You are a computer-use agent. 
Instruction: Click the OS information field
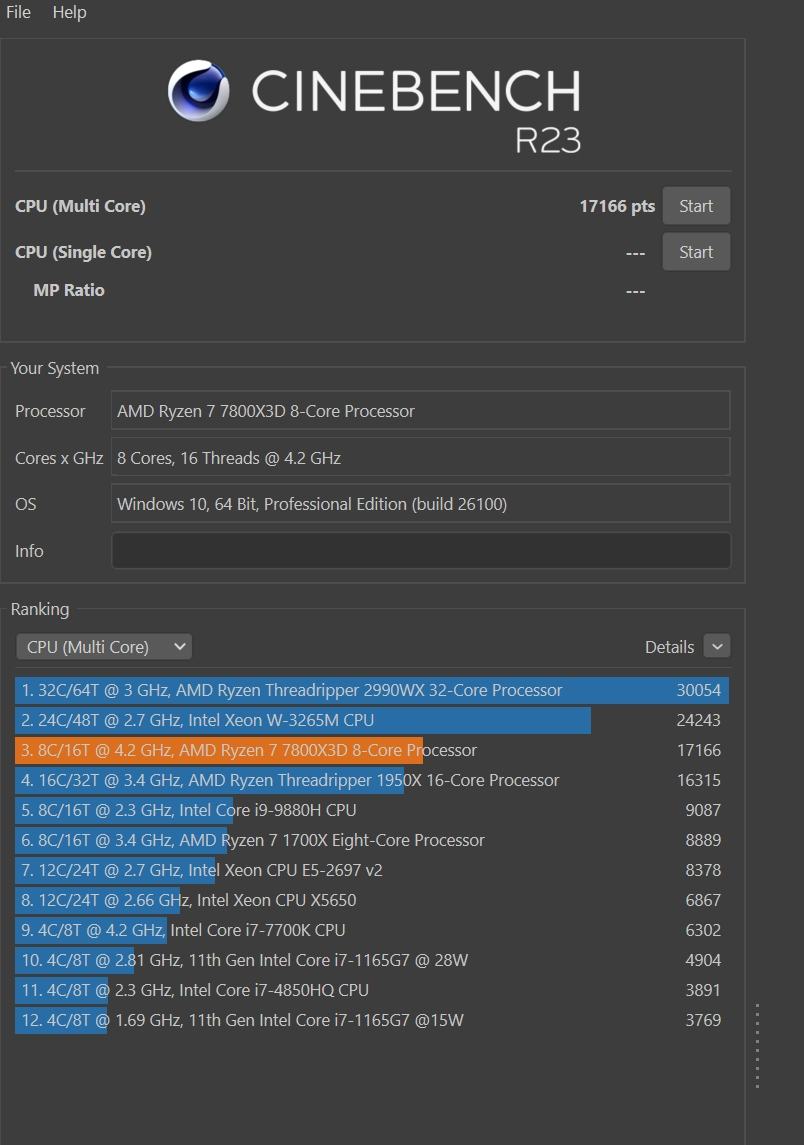tap(420, 504)
